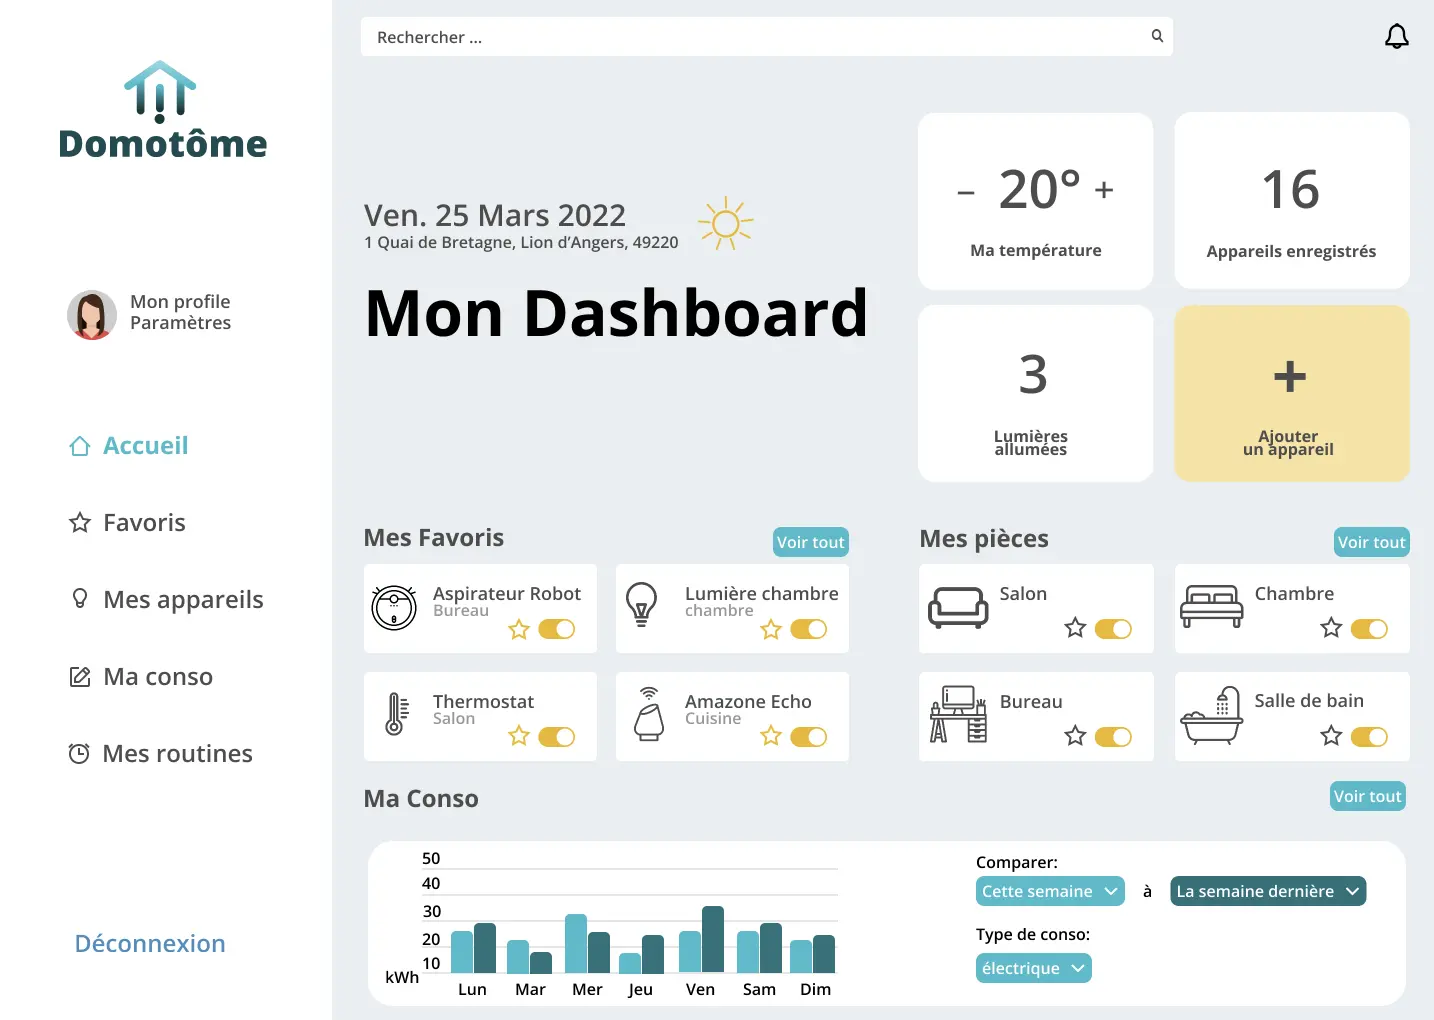Screen dimensions: 1434x1020
Task: Open Mes appareils in the sidebar
Action: 167,600
